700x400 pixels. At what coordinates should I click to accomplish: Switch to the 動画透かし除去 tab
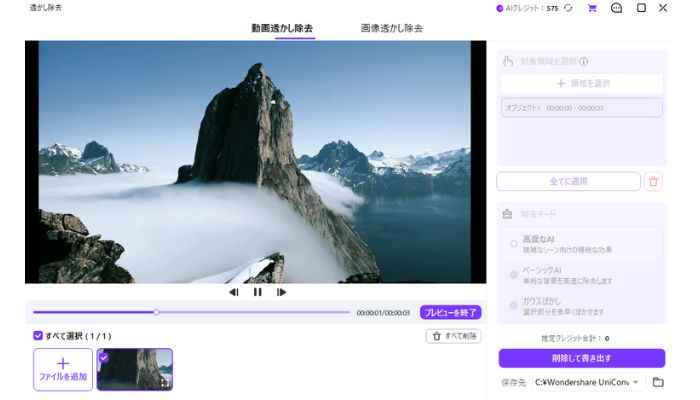click(282, 28)
